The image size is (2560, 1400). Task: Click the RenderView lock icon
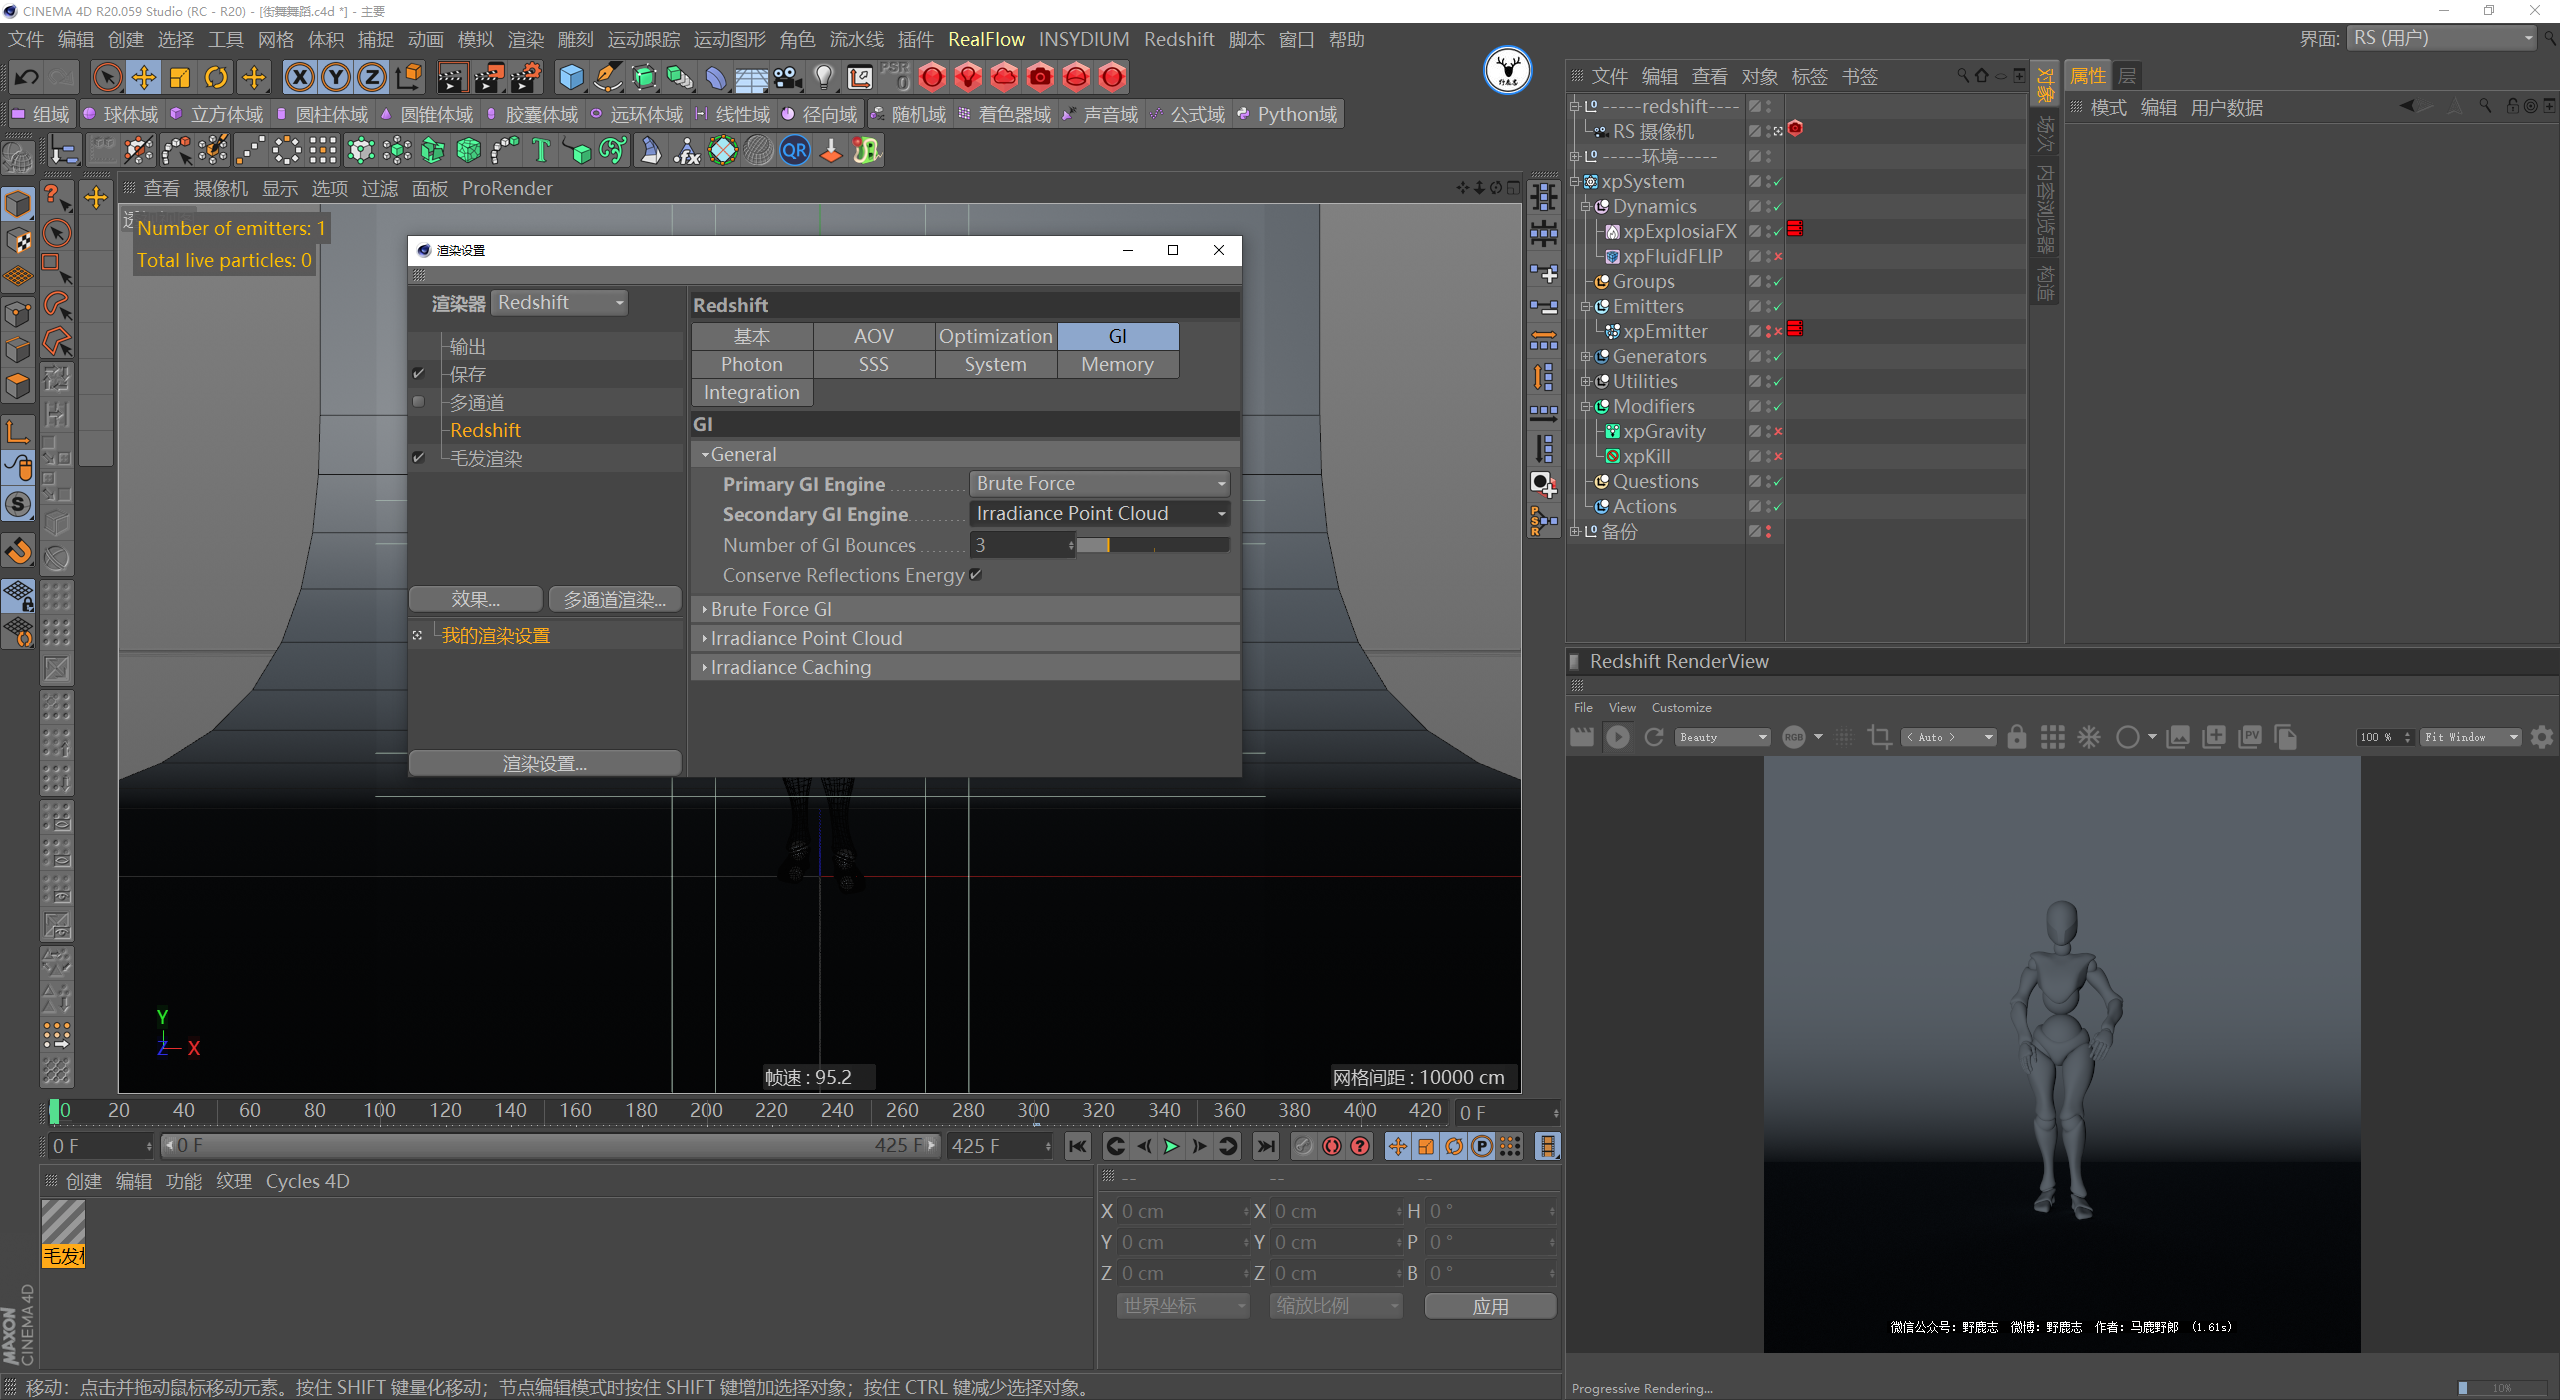tap(2017, 737)
